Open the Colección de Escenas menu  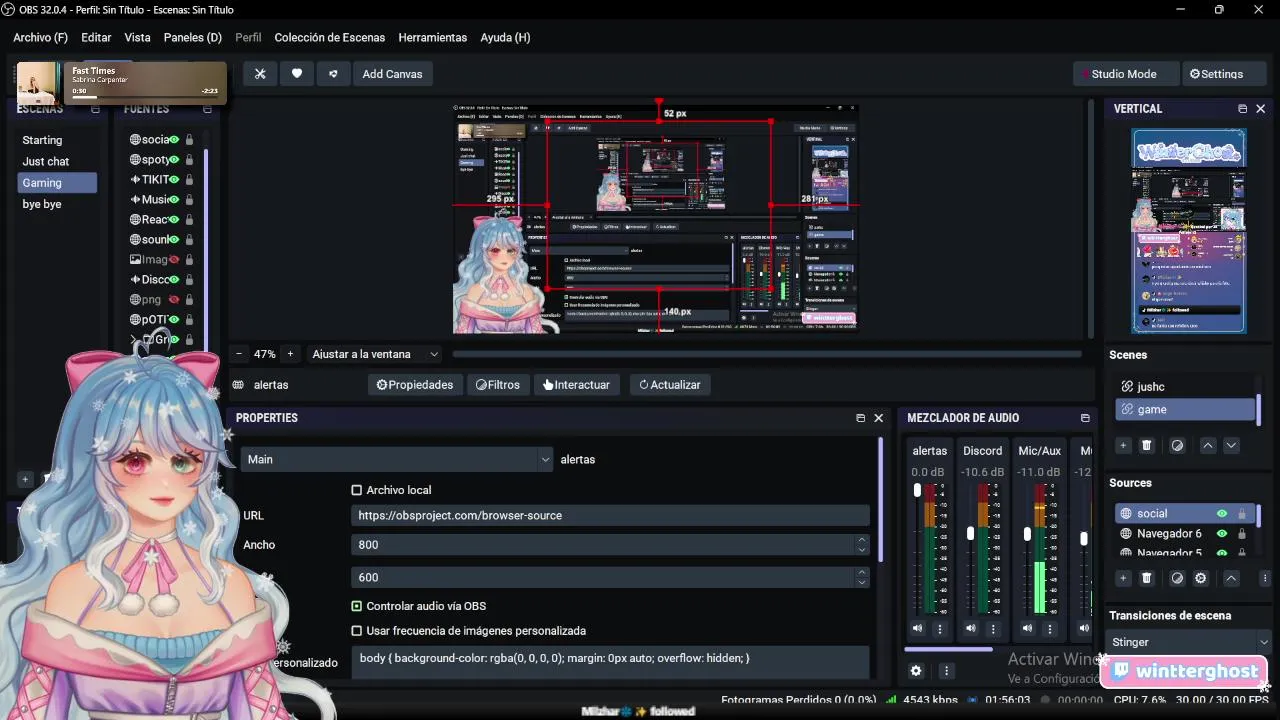coord(330,38)
